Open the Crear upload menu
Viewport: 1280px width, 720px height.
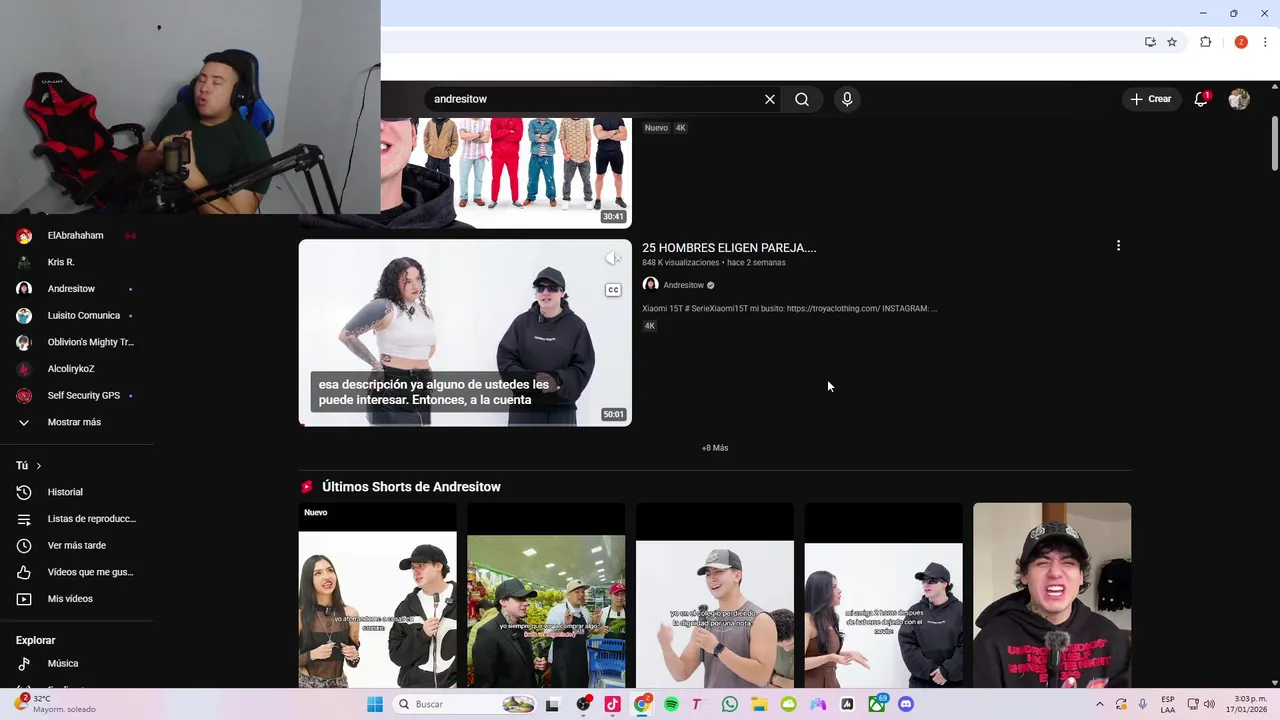pos(1151,99)
